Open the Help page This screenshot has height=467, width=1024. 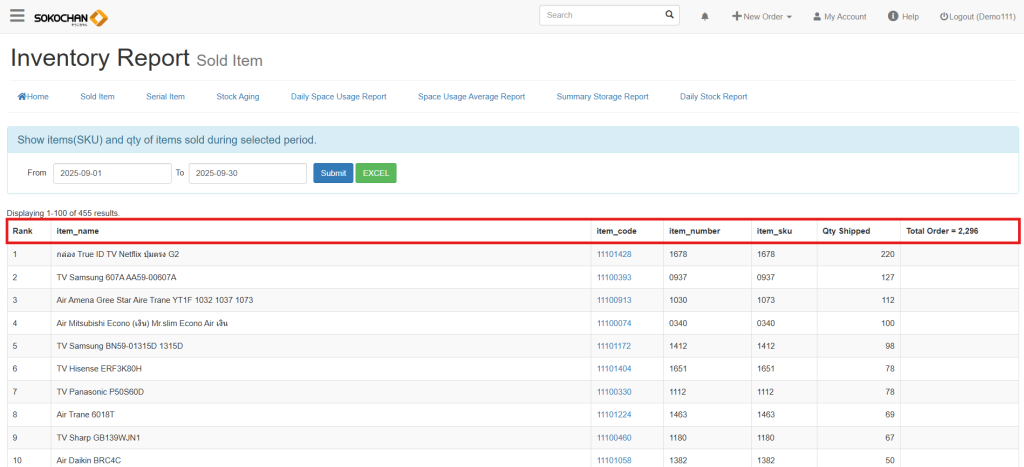[903, 17]
